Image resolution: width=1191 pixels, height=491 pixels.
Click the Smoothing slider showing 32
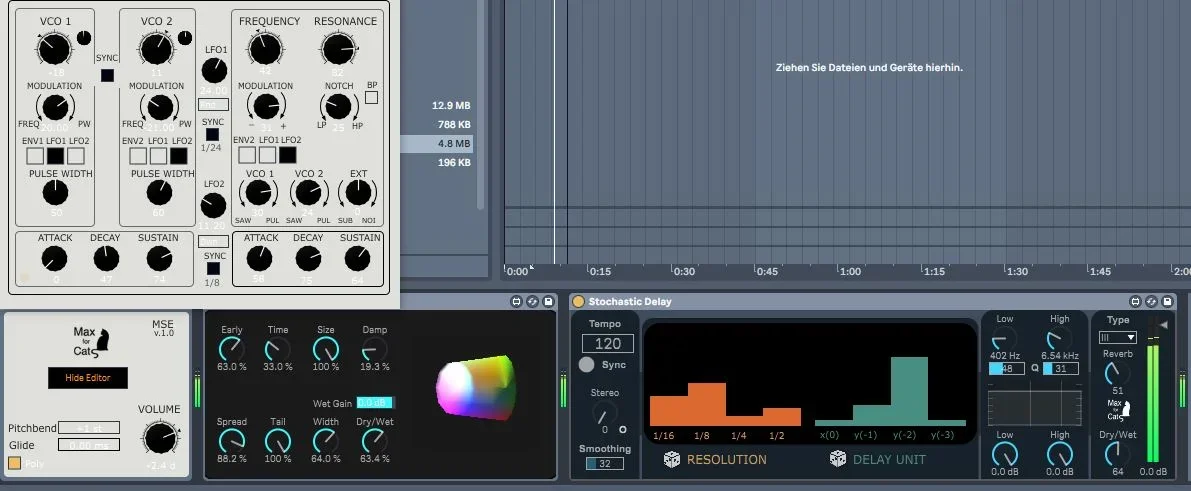pyautogui.click(x=604, y=463)
